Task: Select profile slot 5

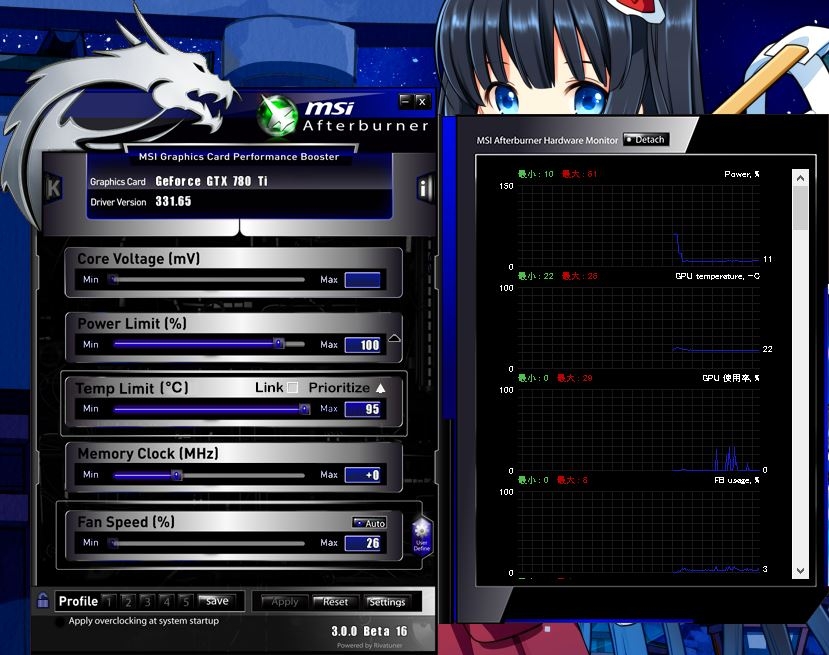Action: click(185, 601)
